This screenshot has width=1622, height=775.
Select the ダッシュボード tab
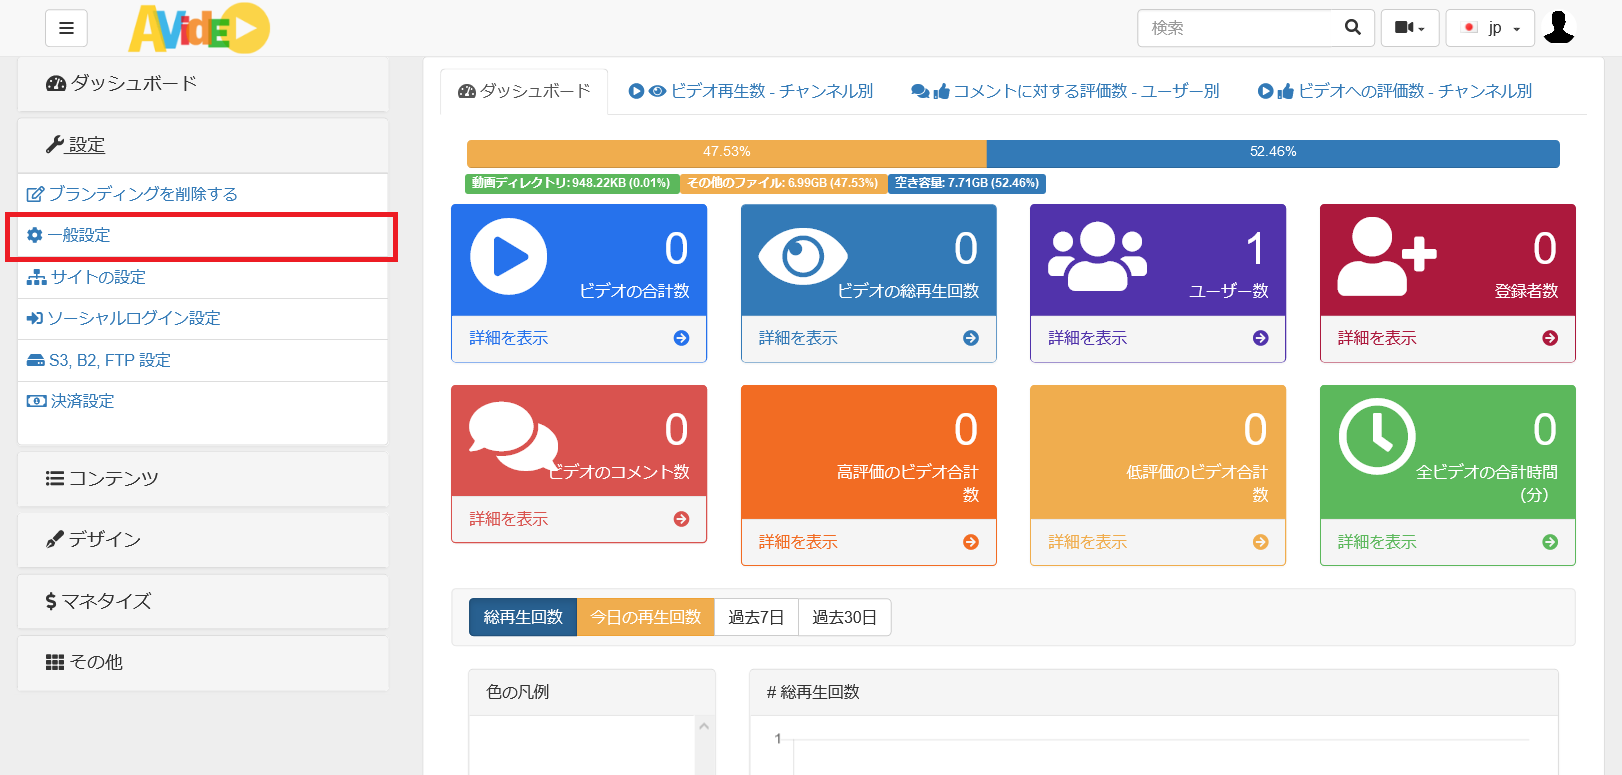[524, 91]
